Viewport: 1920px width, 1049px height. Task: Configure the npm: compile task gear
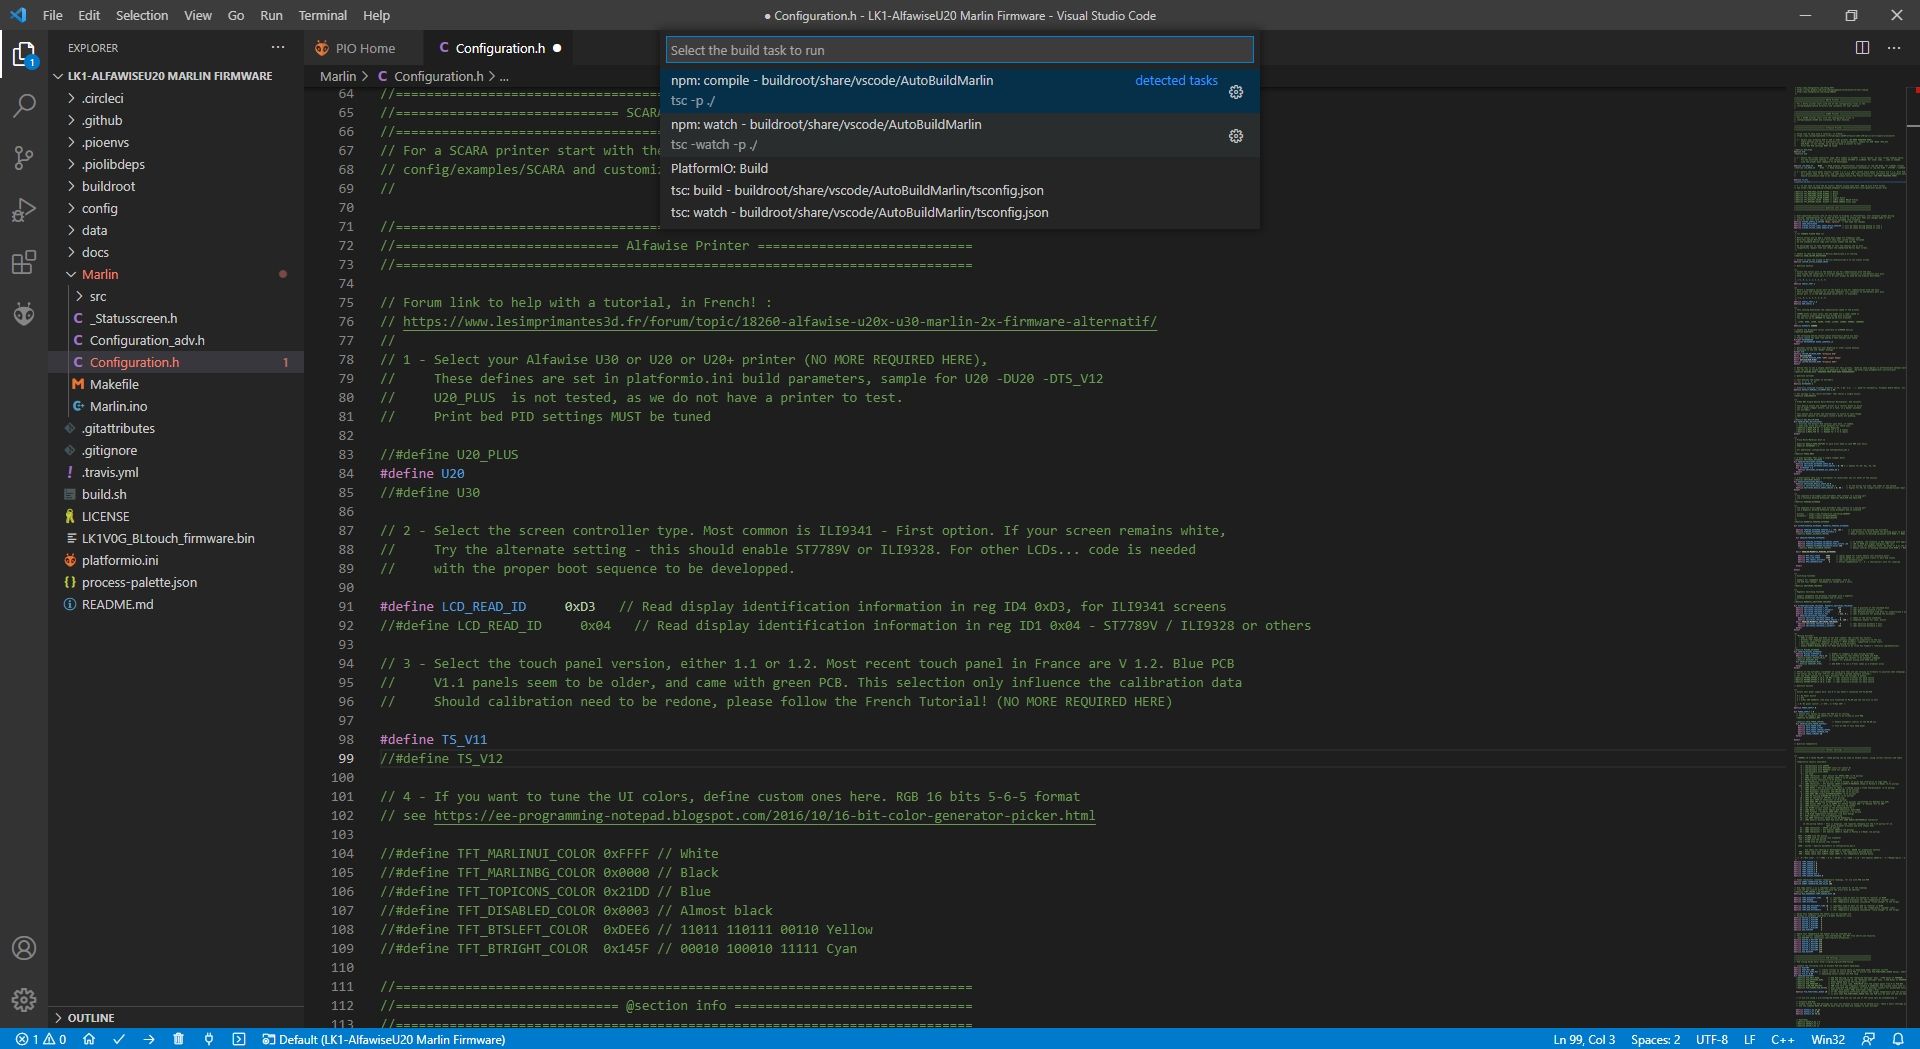click(x=1236, y=92)
